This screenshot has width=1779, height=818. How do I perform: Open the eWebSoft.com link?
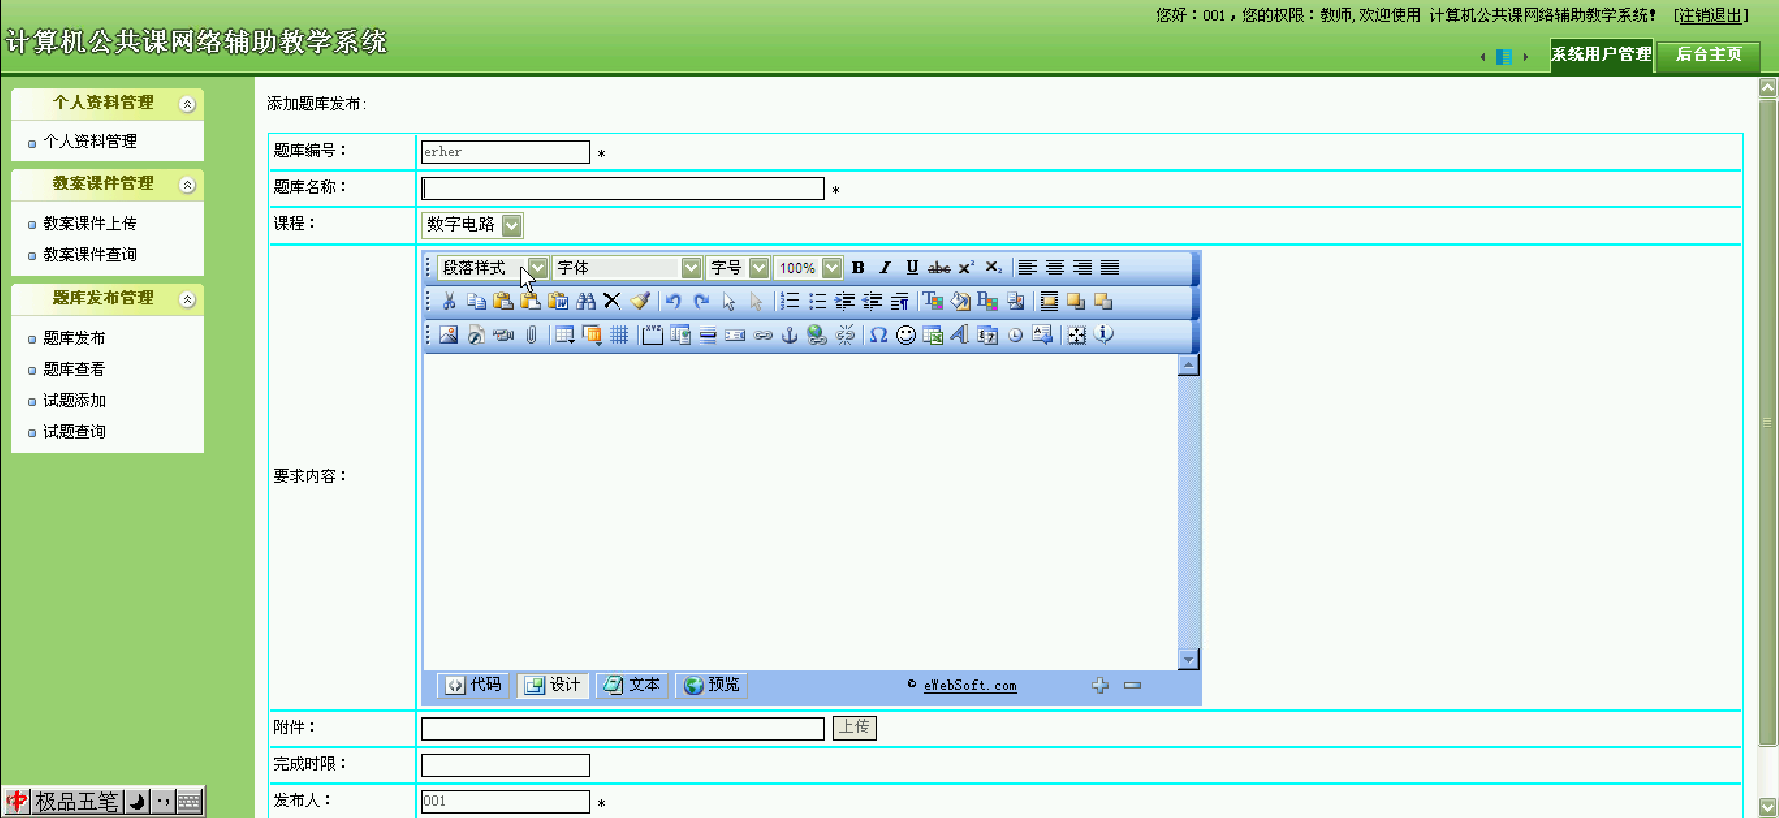pos(970,685)
